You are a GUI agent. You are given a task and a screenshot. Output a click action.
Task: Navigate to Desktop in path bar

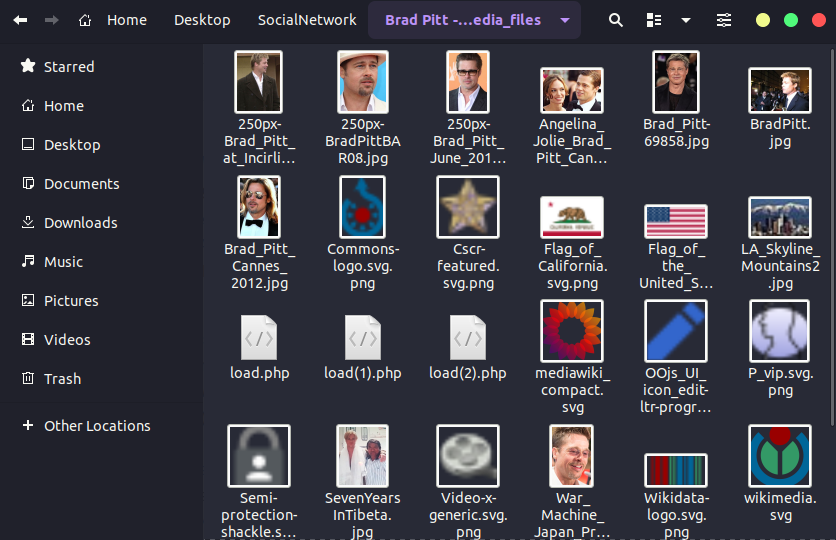202,20
